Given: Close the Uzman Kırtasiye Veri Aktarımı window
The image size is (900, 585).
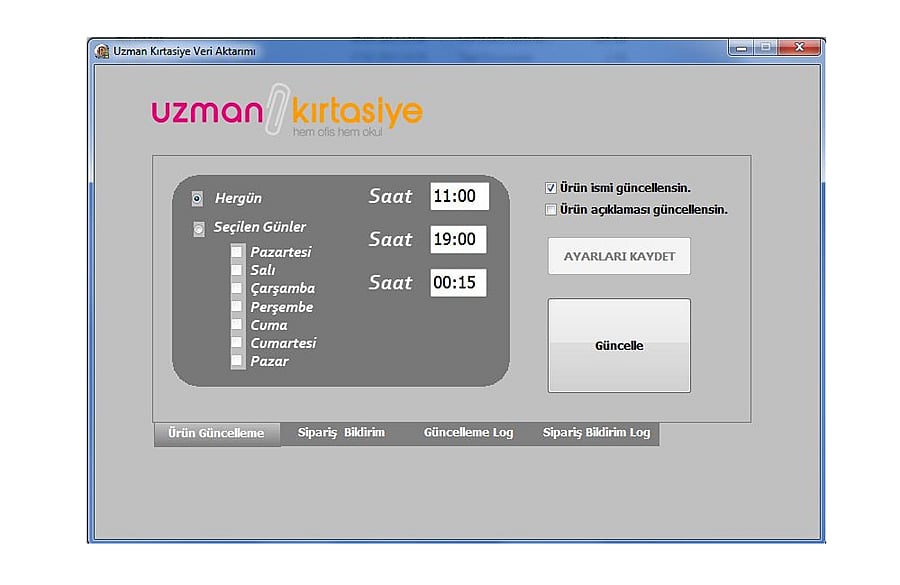Looking at the screenshot, I should [799, 48].
